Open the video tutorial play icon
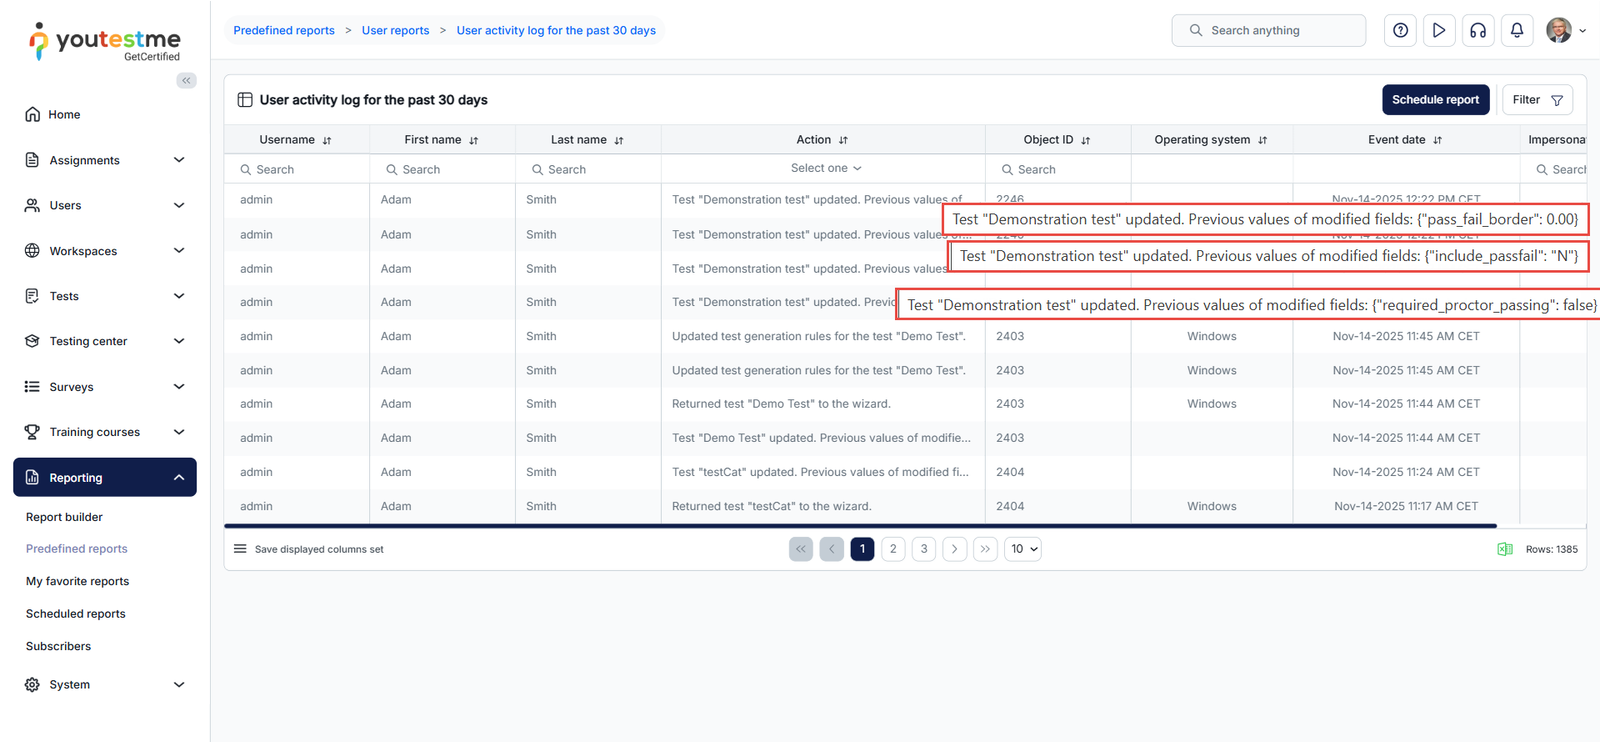The image size is (1600, 742). (1438, 31)
